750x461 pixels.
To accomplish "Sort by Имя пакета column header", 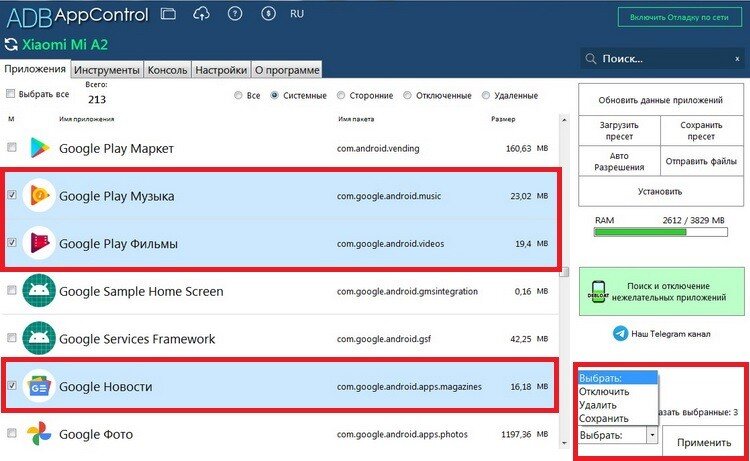I will tap(356, 119).
